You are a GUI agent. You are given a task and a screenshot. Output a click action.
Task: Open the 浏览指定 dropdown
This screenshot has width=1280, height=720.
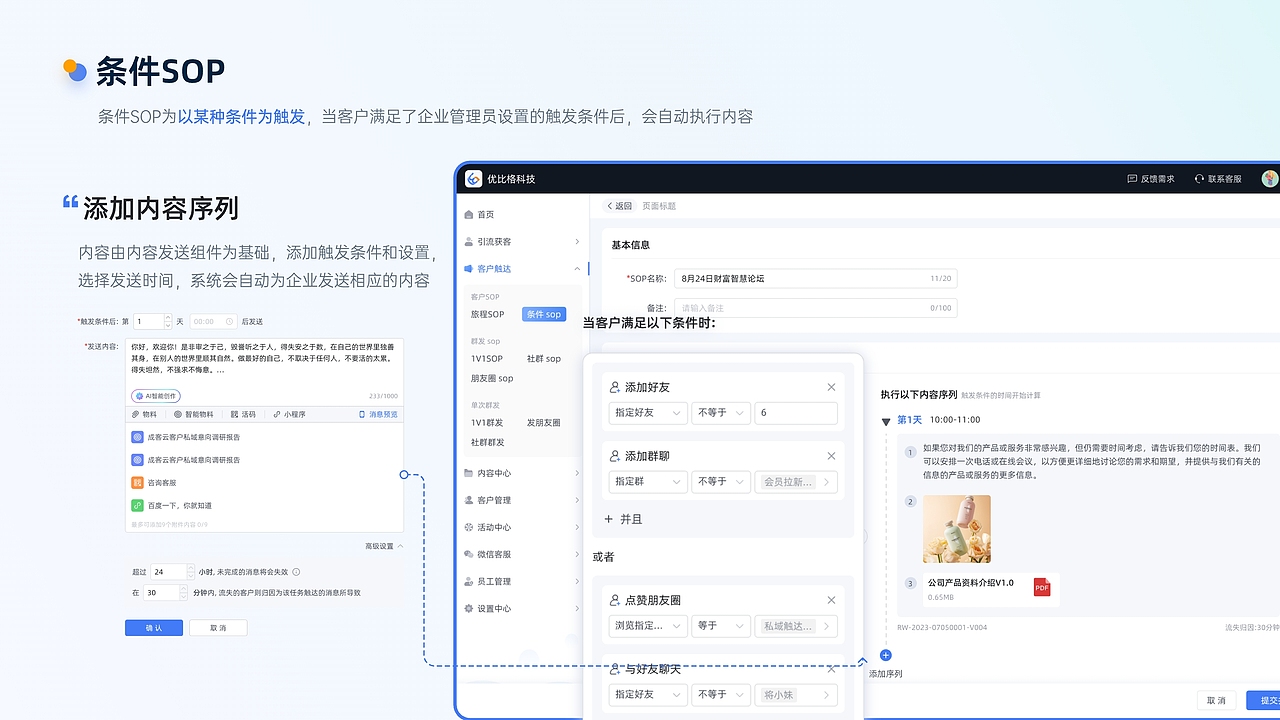click(648, 626)
